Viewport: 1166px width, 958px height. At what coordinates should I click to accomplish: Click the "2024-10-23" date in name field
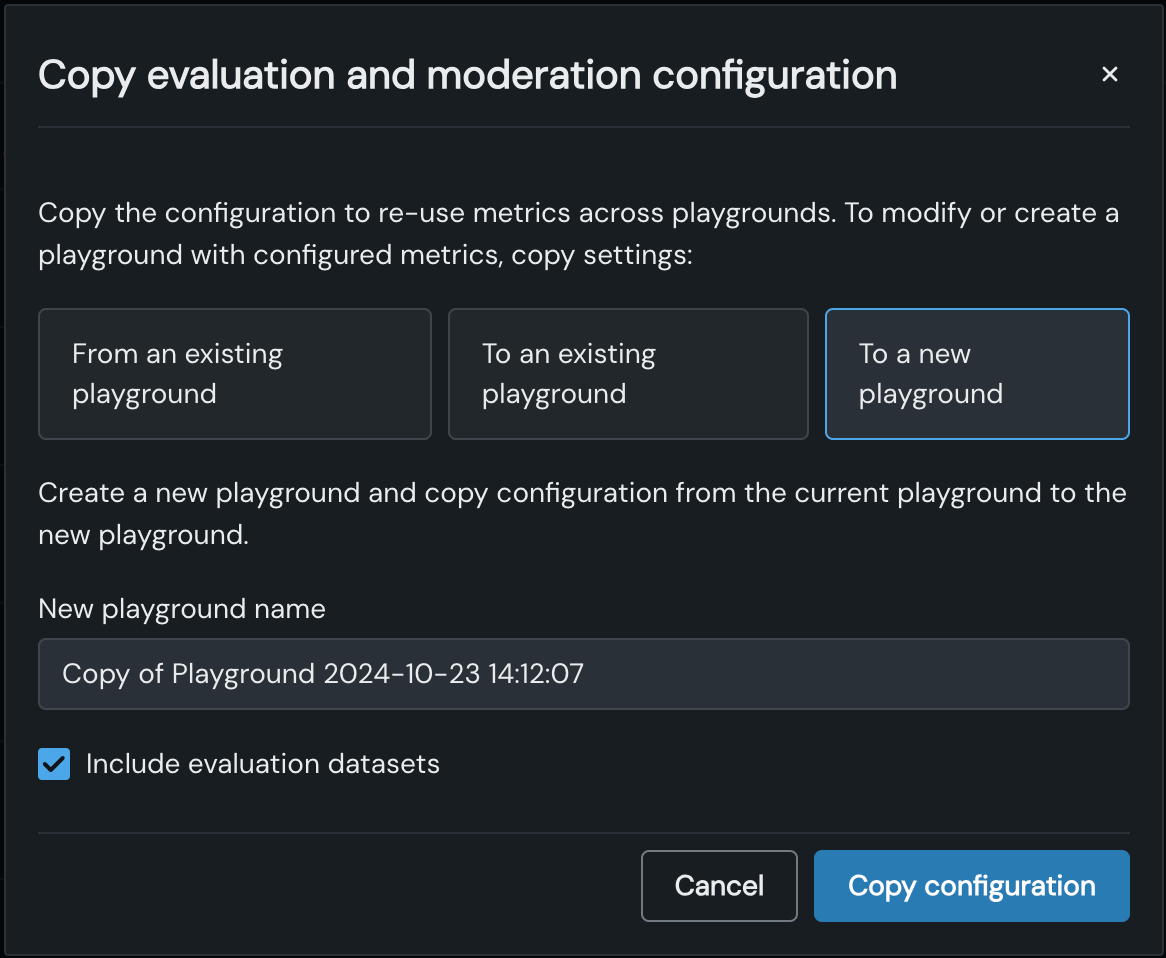pyautogui.click(x=400, y=674)
